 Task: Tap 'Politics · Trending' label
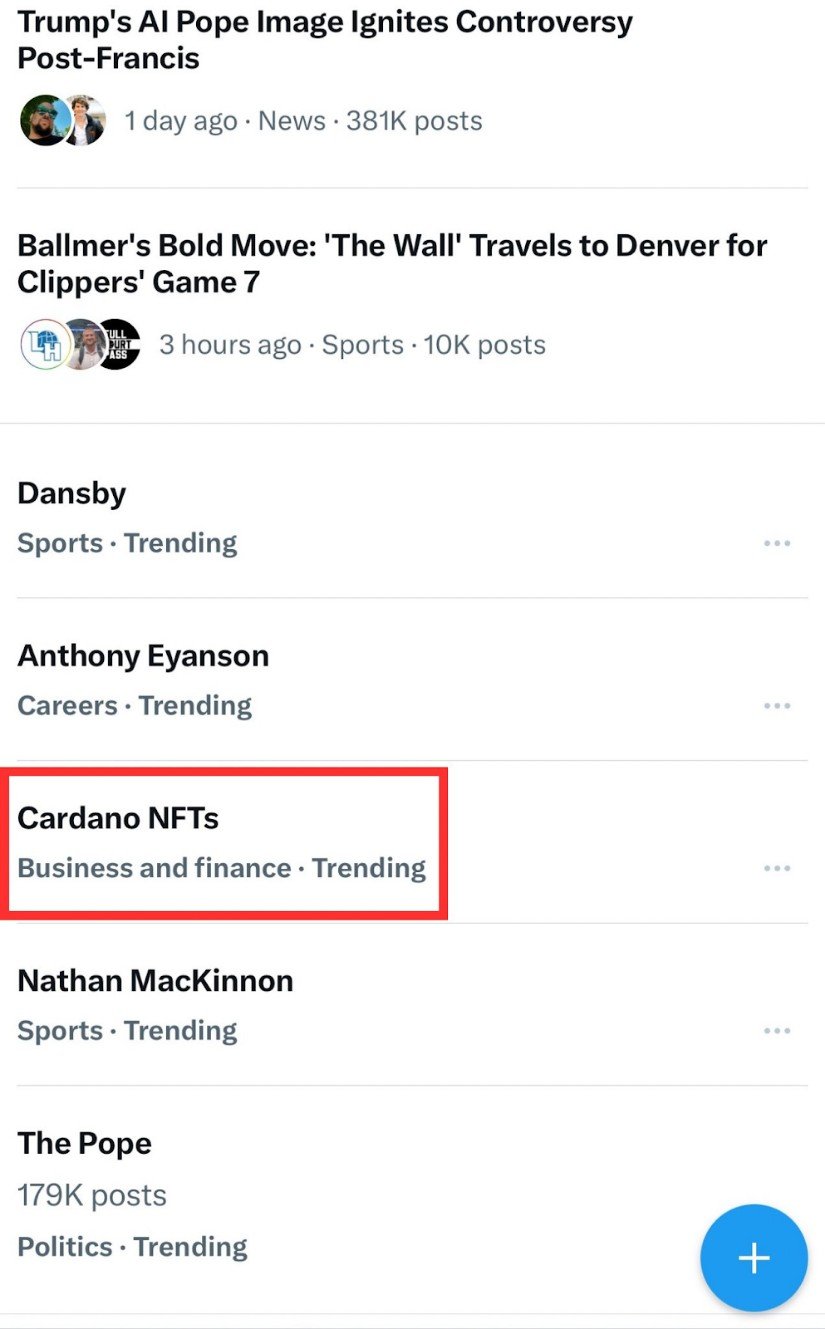click(132, 1247)
